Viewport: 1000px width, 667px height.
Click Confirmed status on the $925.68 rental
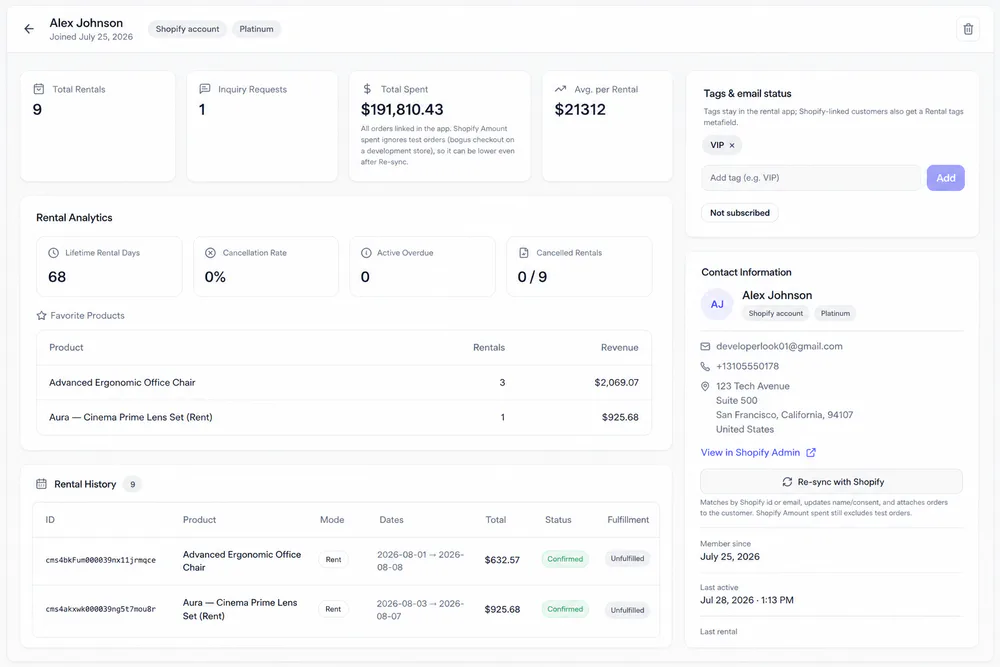[x=565, y=609]
